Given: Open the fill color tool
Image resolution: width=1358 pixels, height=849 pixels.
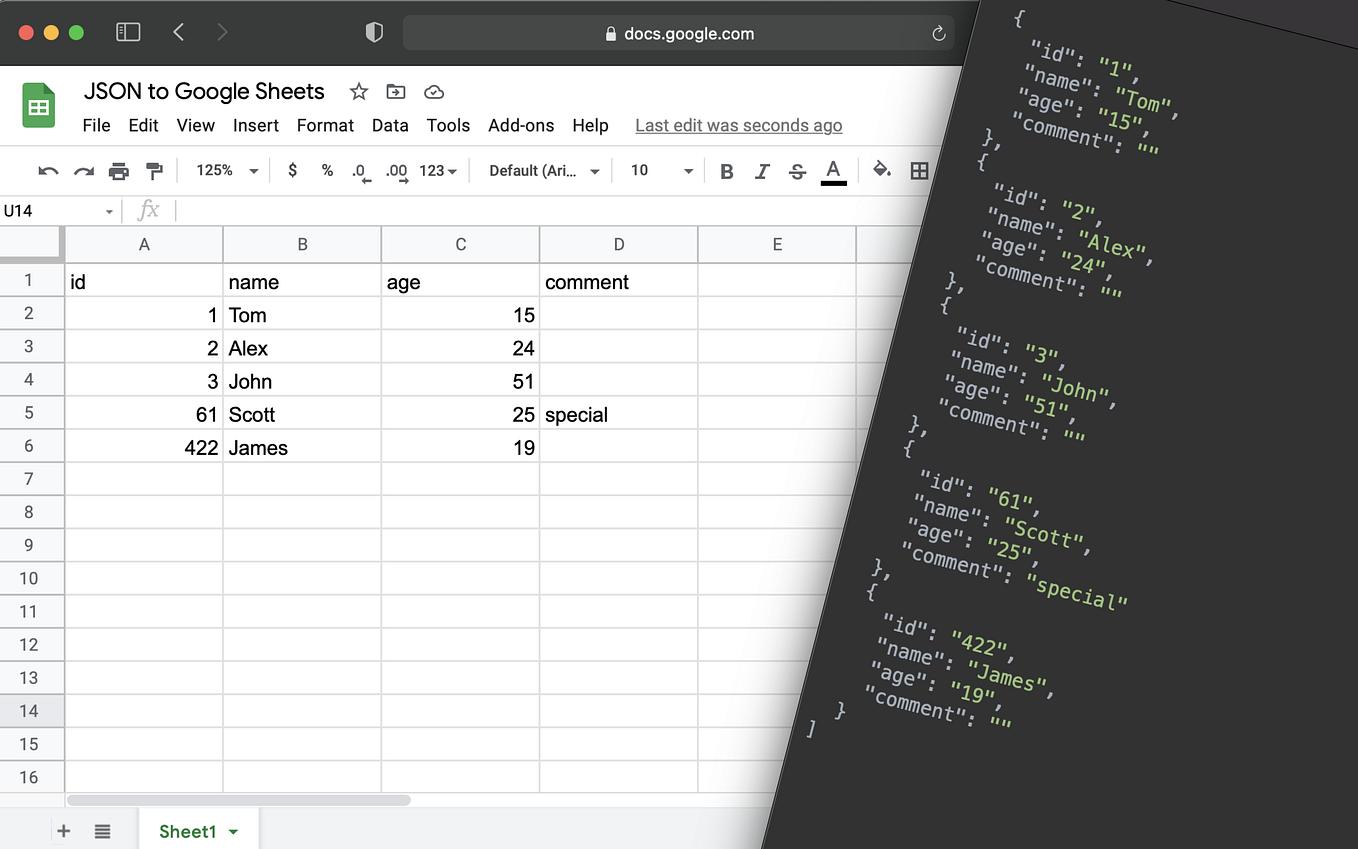Looking at the screenshot, I should pyautogui.click(x=882, y=170).
